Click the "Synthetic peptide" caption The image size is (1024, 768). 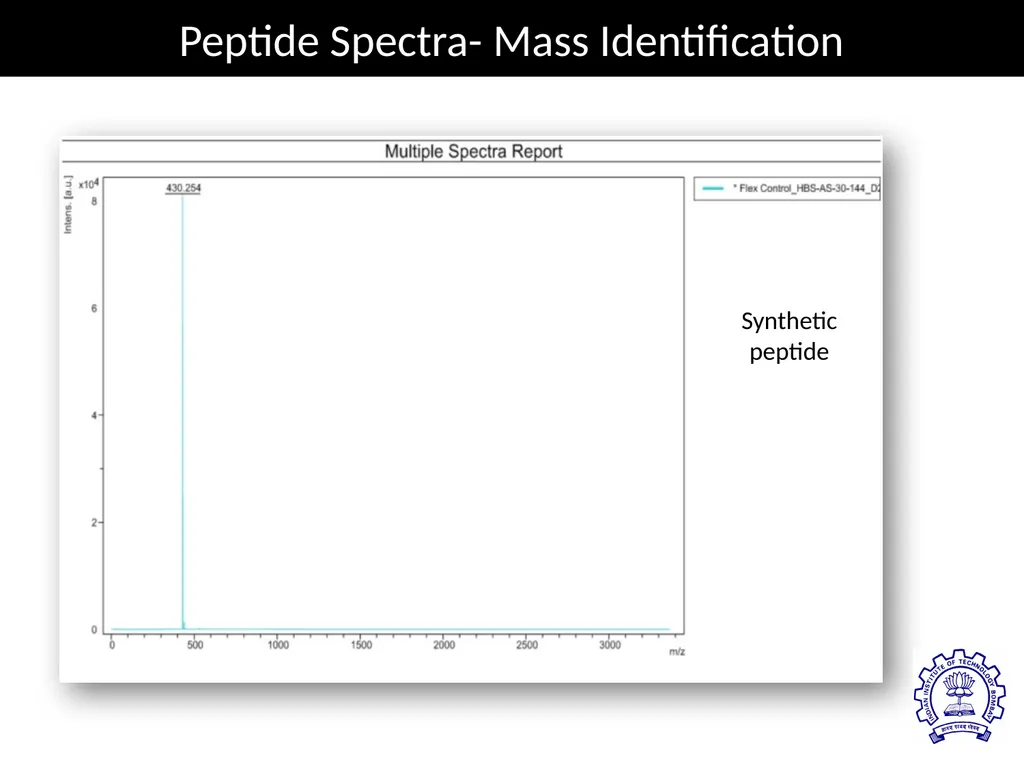(x=789, y=336)
